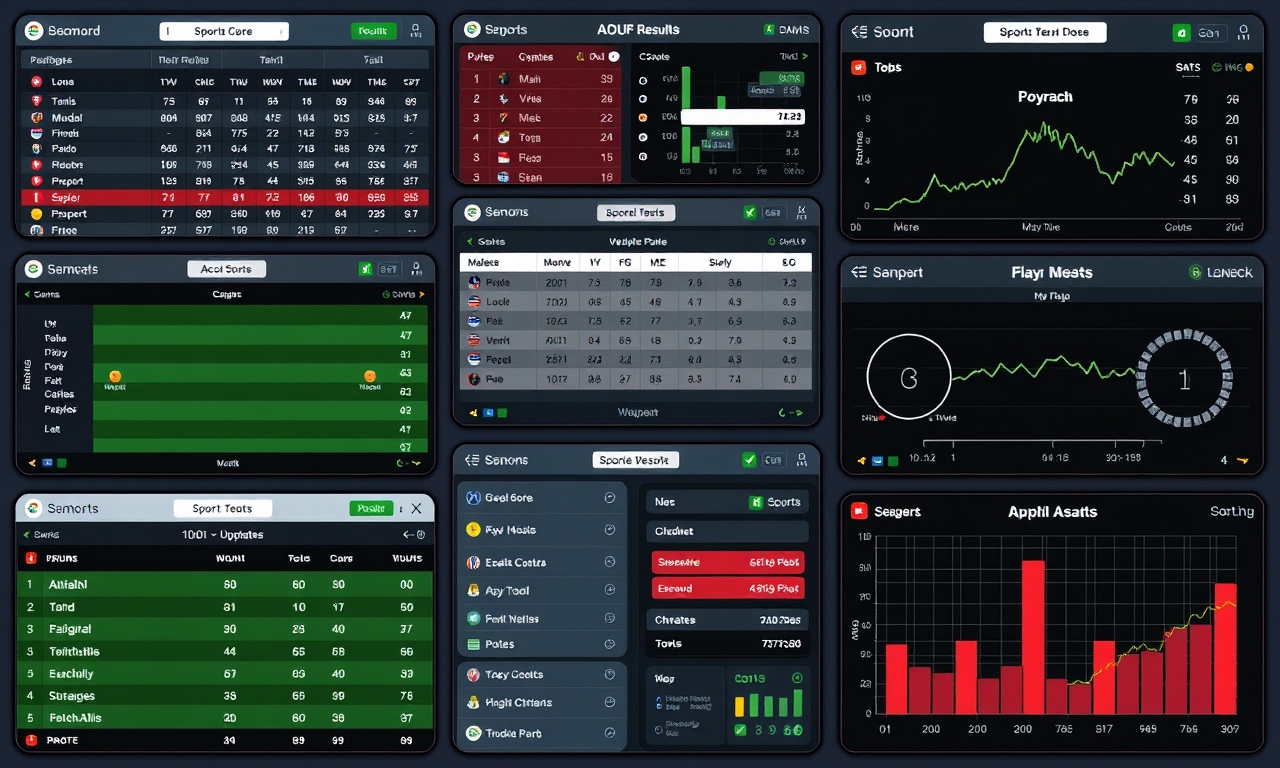
Task: Click the yellow Fyv Meals icon
Action: coord(474,530)
